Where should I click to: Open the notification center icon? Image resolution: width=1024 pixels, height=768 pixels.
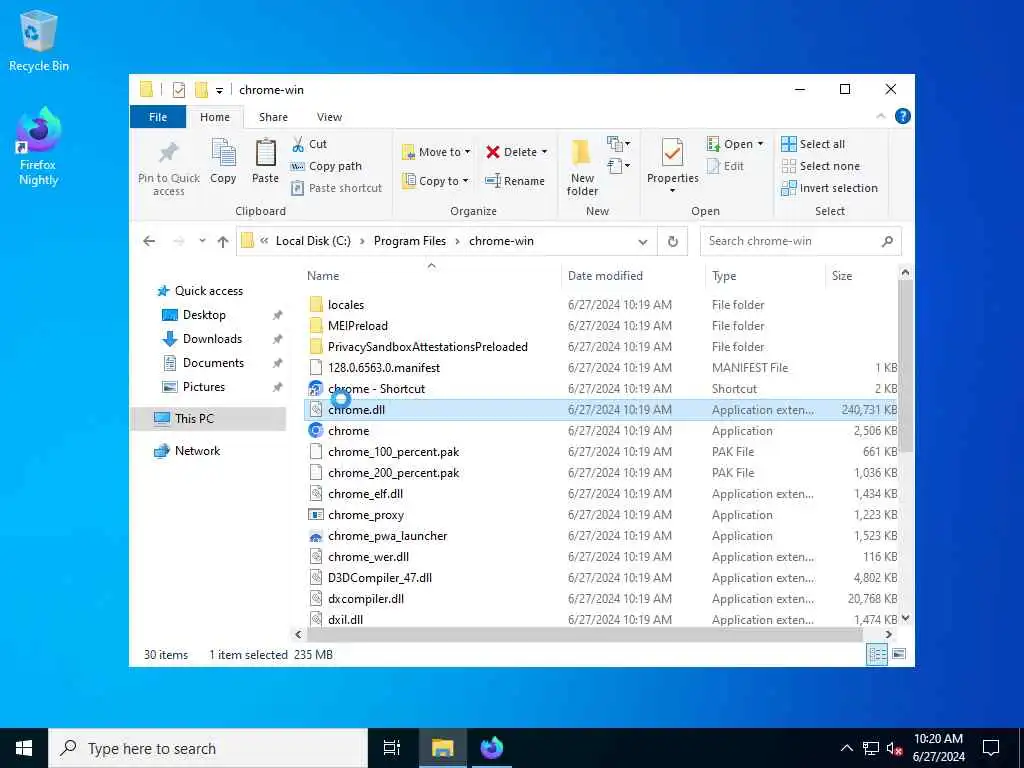click(991, 748)
